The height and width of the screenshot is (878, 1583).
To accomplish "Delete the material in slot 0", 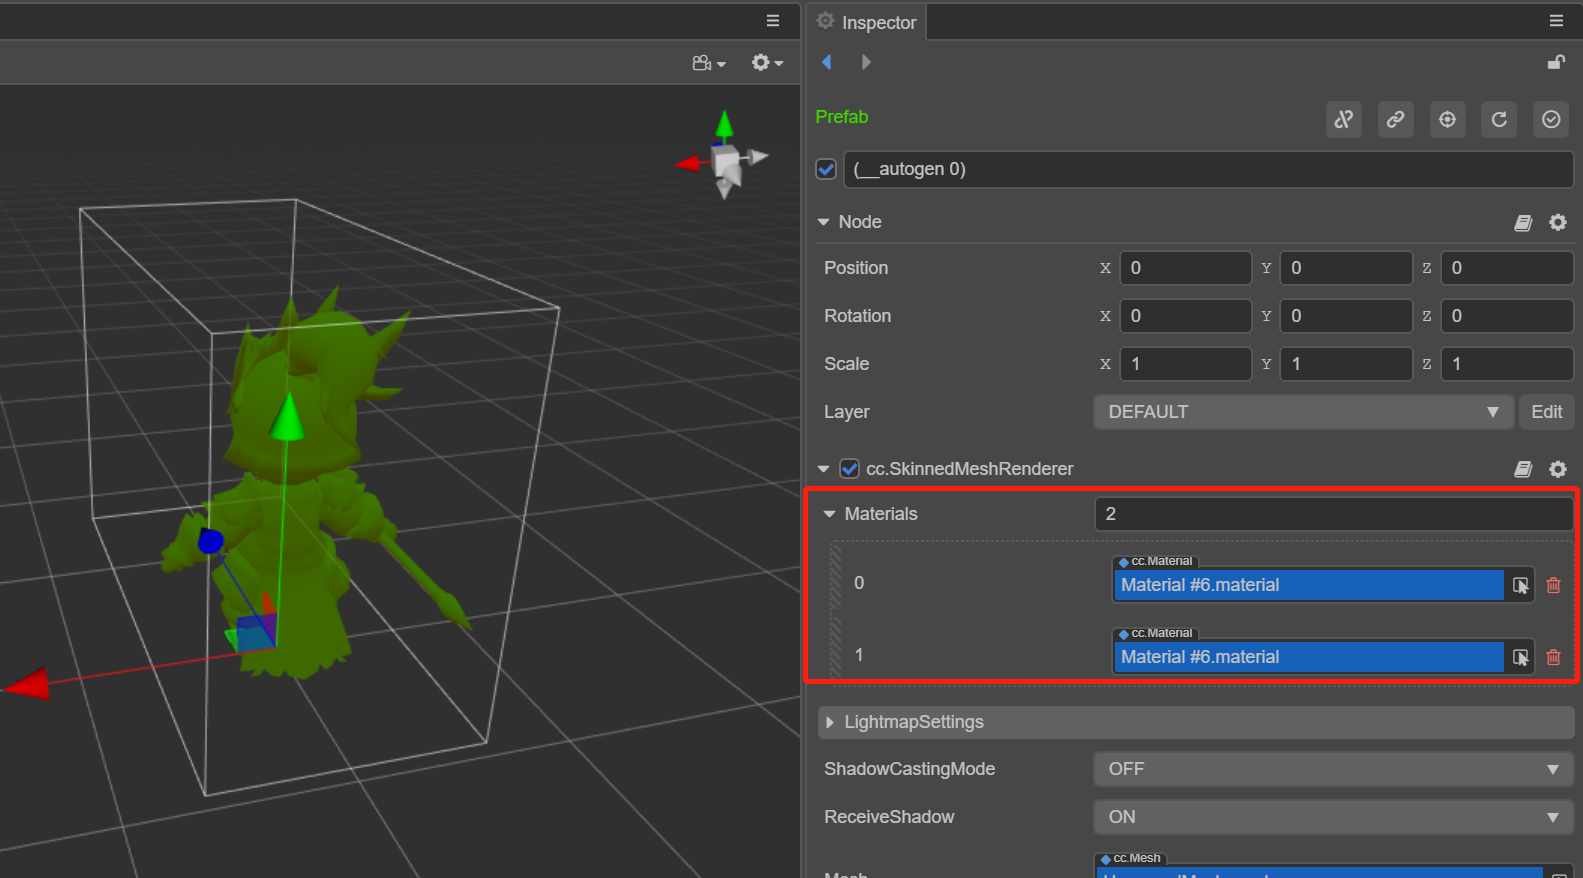I will click(x=1554, y=585).
